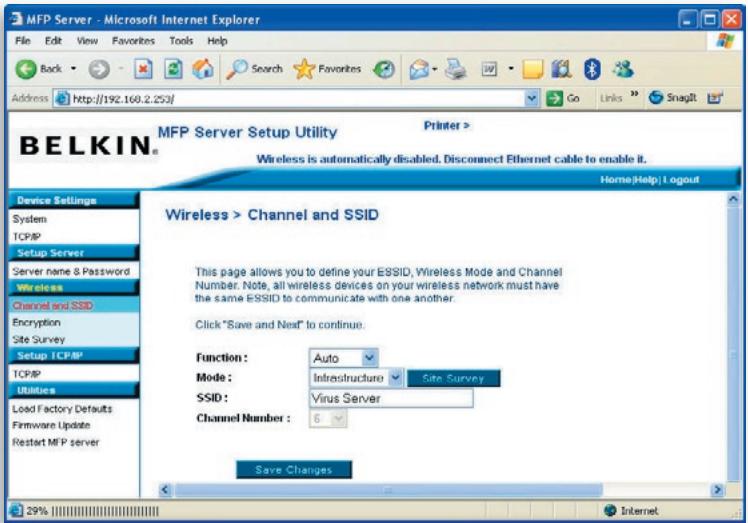
Task: Open the Tools menu
Action: click(x=181, y=41)
